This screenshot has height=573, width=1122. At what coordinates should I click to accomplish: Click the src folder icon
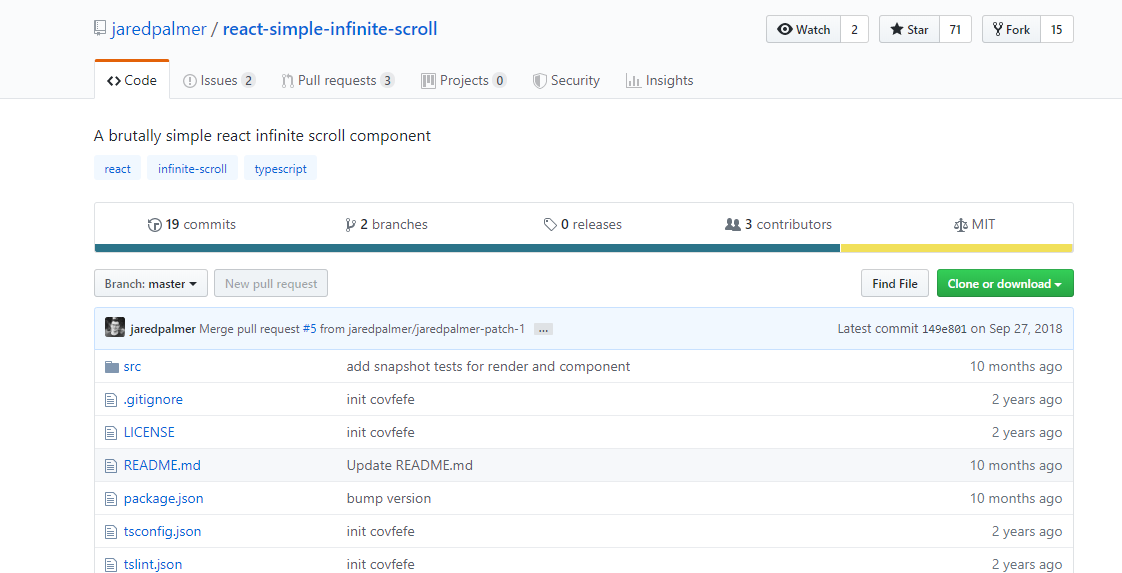pos(112,367)
